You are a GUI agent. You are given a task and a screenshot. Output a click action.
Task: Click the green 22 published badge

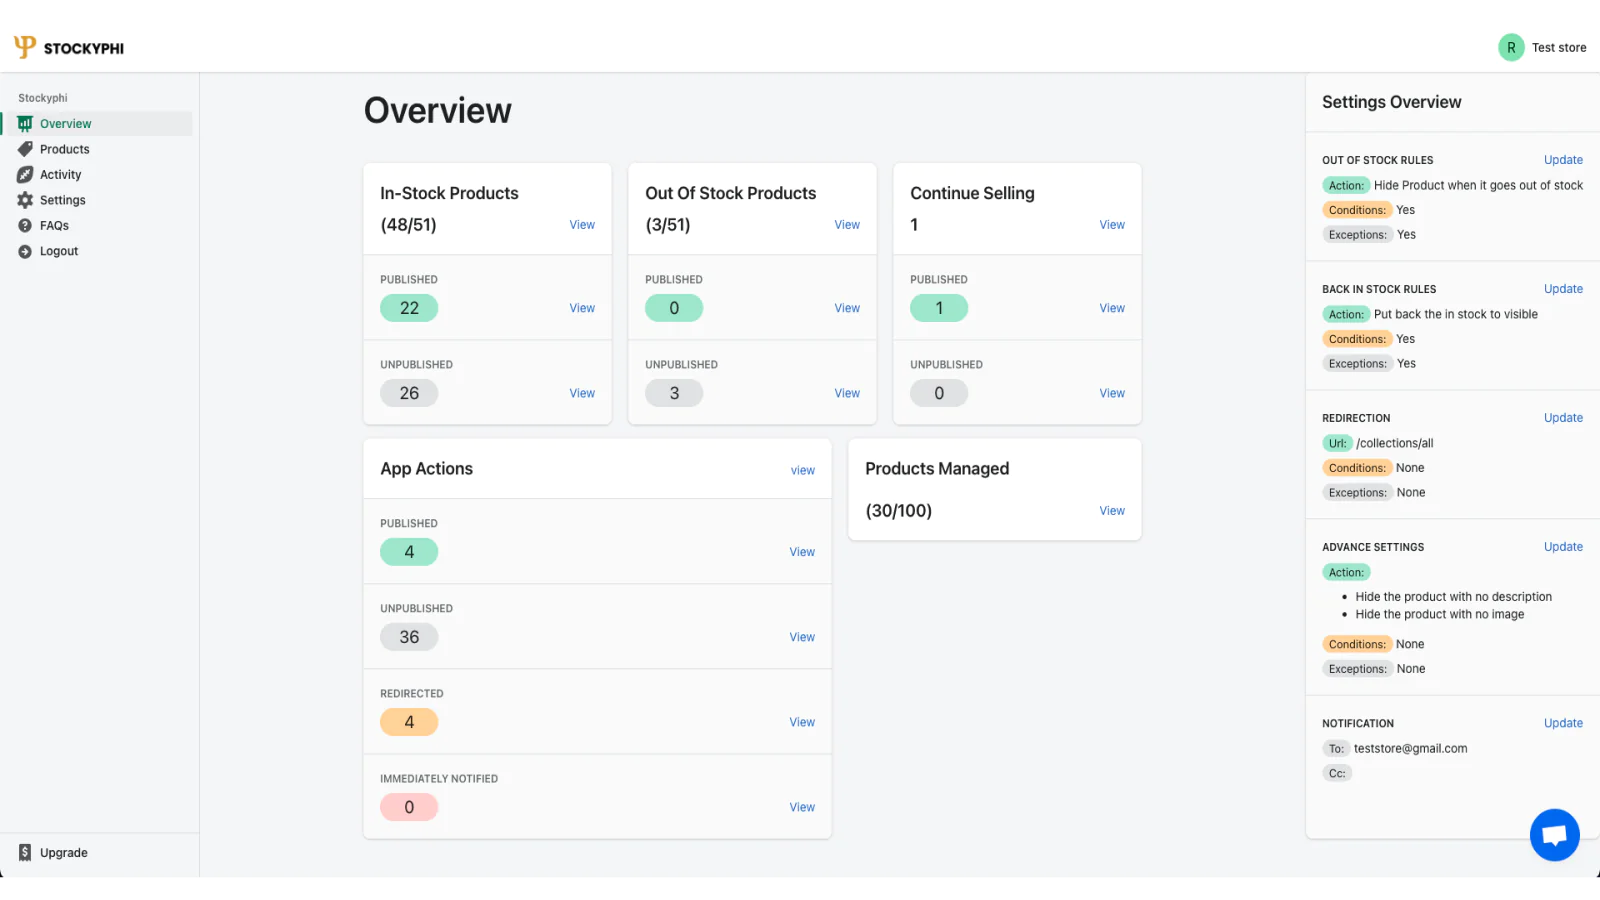coord(409,308)
